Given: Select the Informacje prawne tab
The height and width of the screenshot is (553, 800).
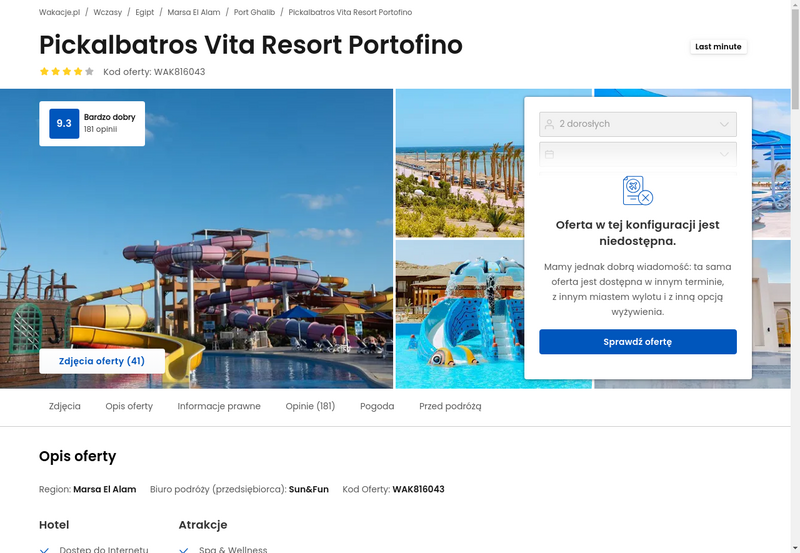Looking at the screenshot, I should click(x=219, y=406).
